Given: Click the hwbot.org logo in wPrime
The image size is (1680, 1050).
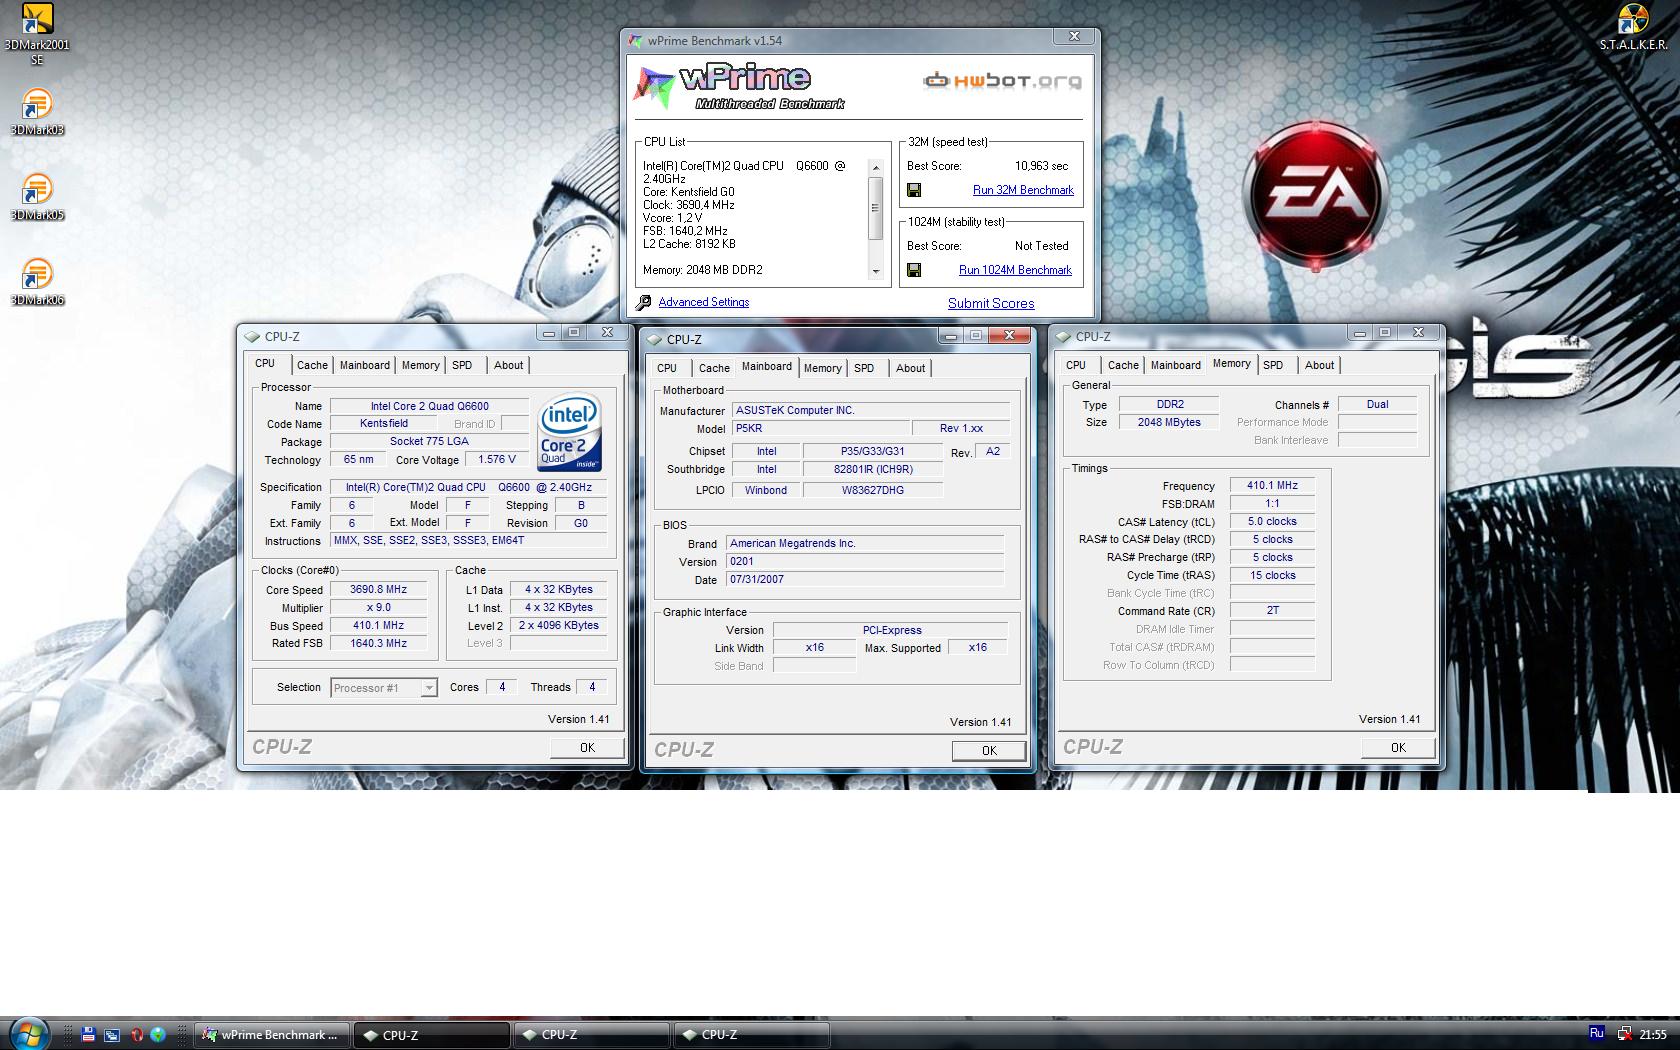Looking at the screenshot, I should click(x=1002, y=80).
